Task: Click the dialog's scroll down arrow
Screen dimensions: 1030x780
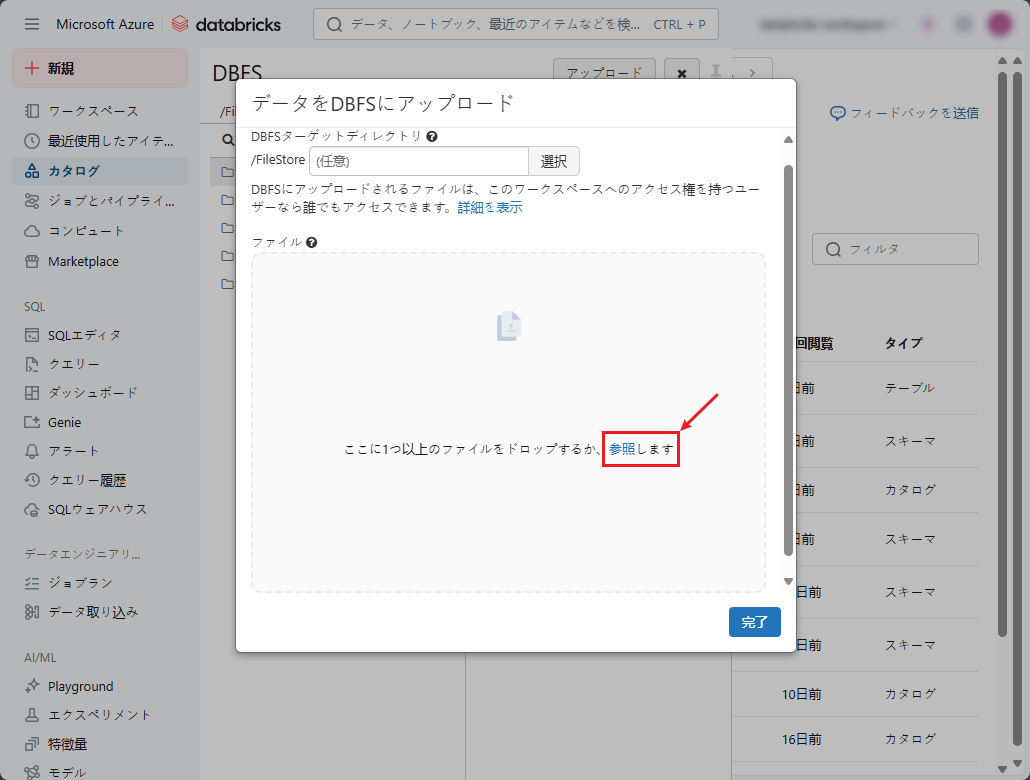Action: 788,581
